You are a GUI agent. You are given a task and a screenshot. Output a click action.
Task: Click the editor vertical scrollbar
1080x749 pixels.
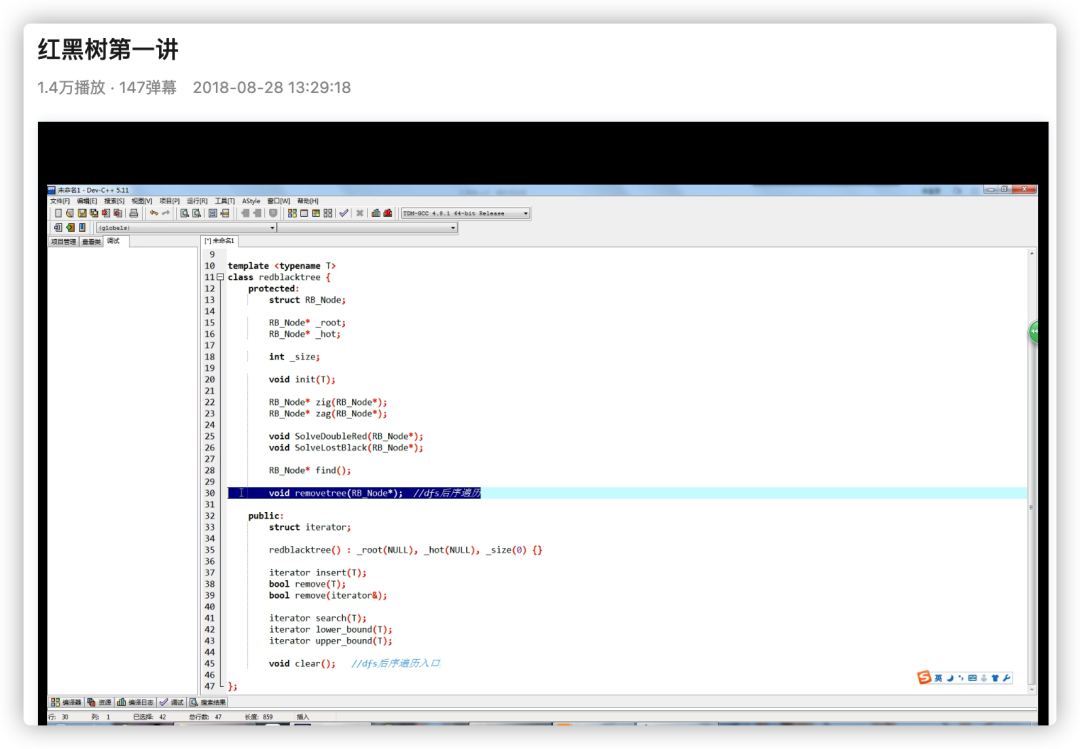[1031, 472]
